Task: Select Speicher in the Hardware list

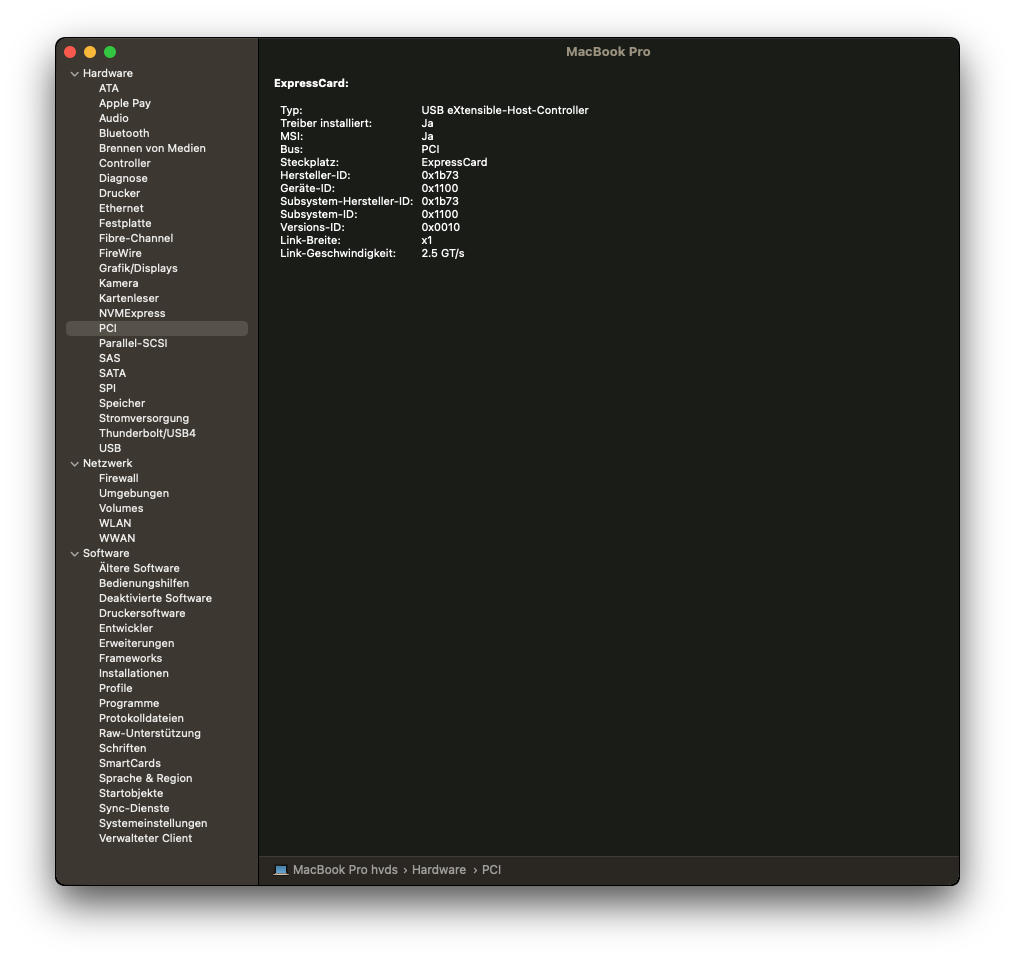Action: point(122,403)
